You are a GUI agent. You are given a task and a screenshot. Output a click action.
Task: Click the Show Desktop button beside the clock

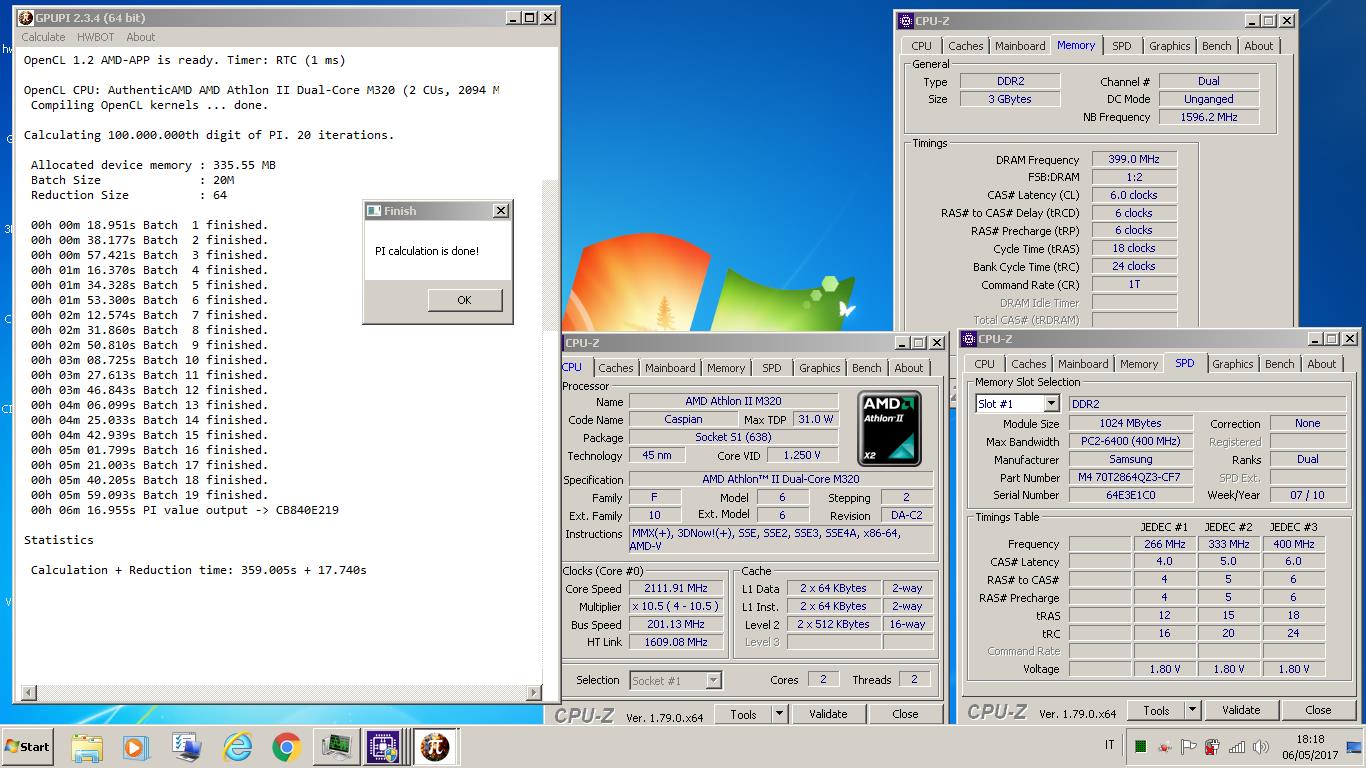point(1354,746)
